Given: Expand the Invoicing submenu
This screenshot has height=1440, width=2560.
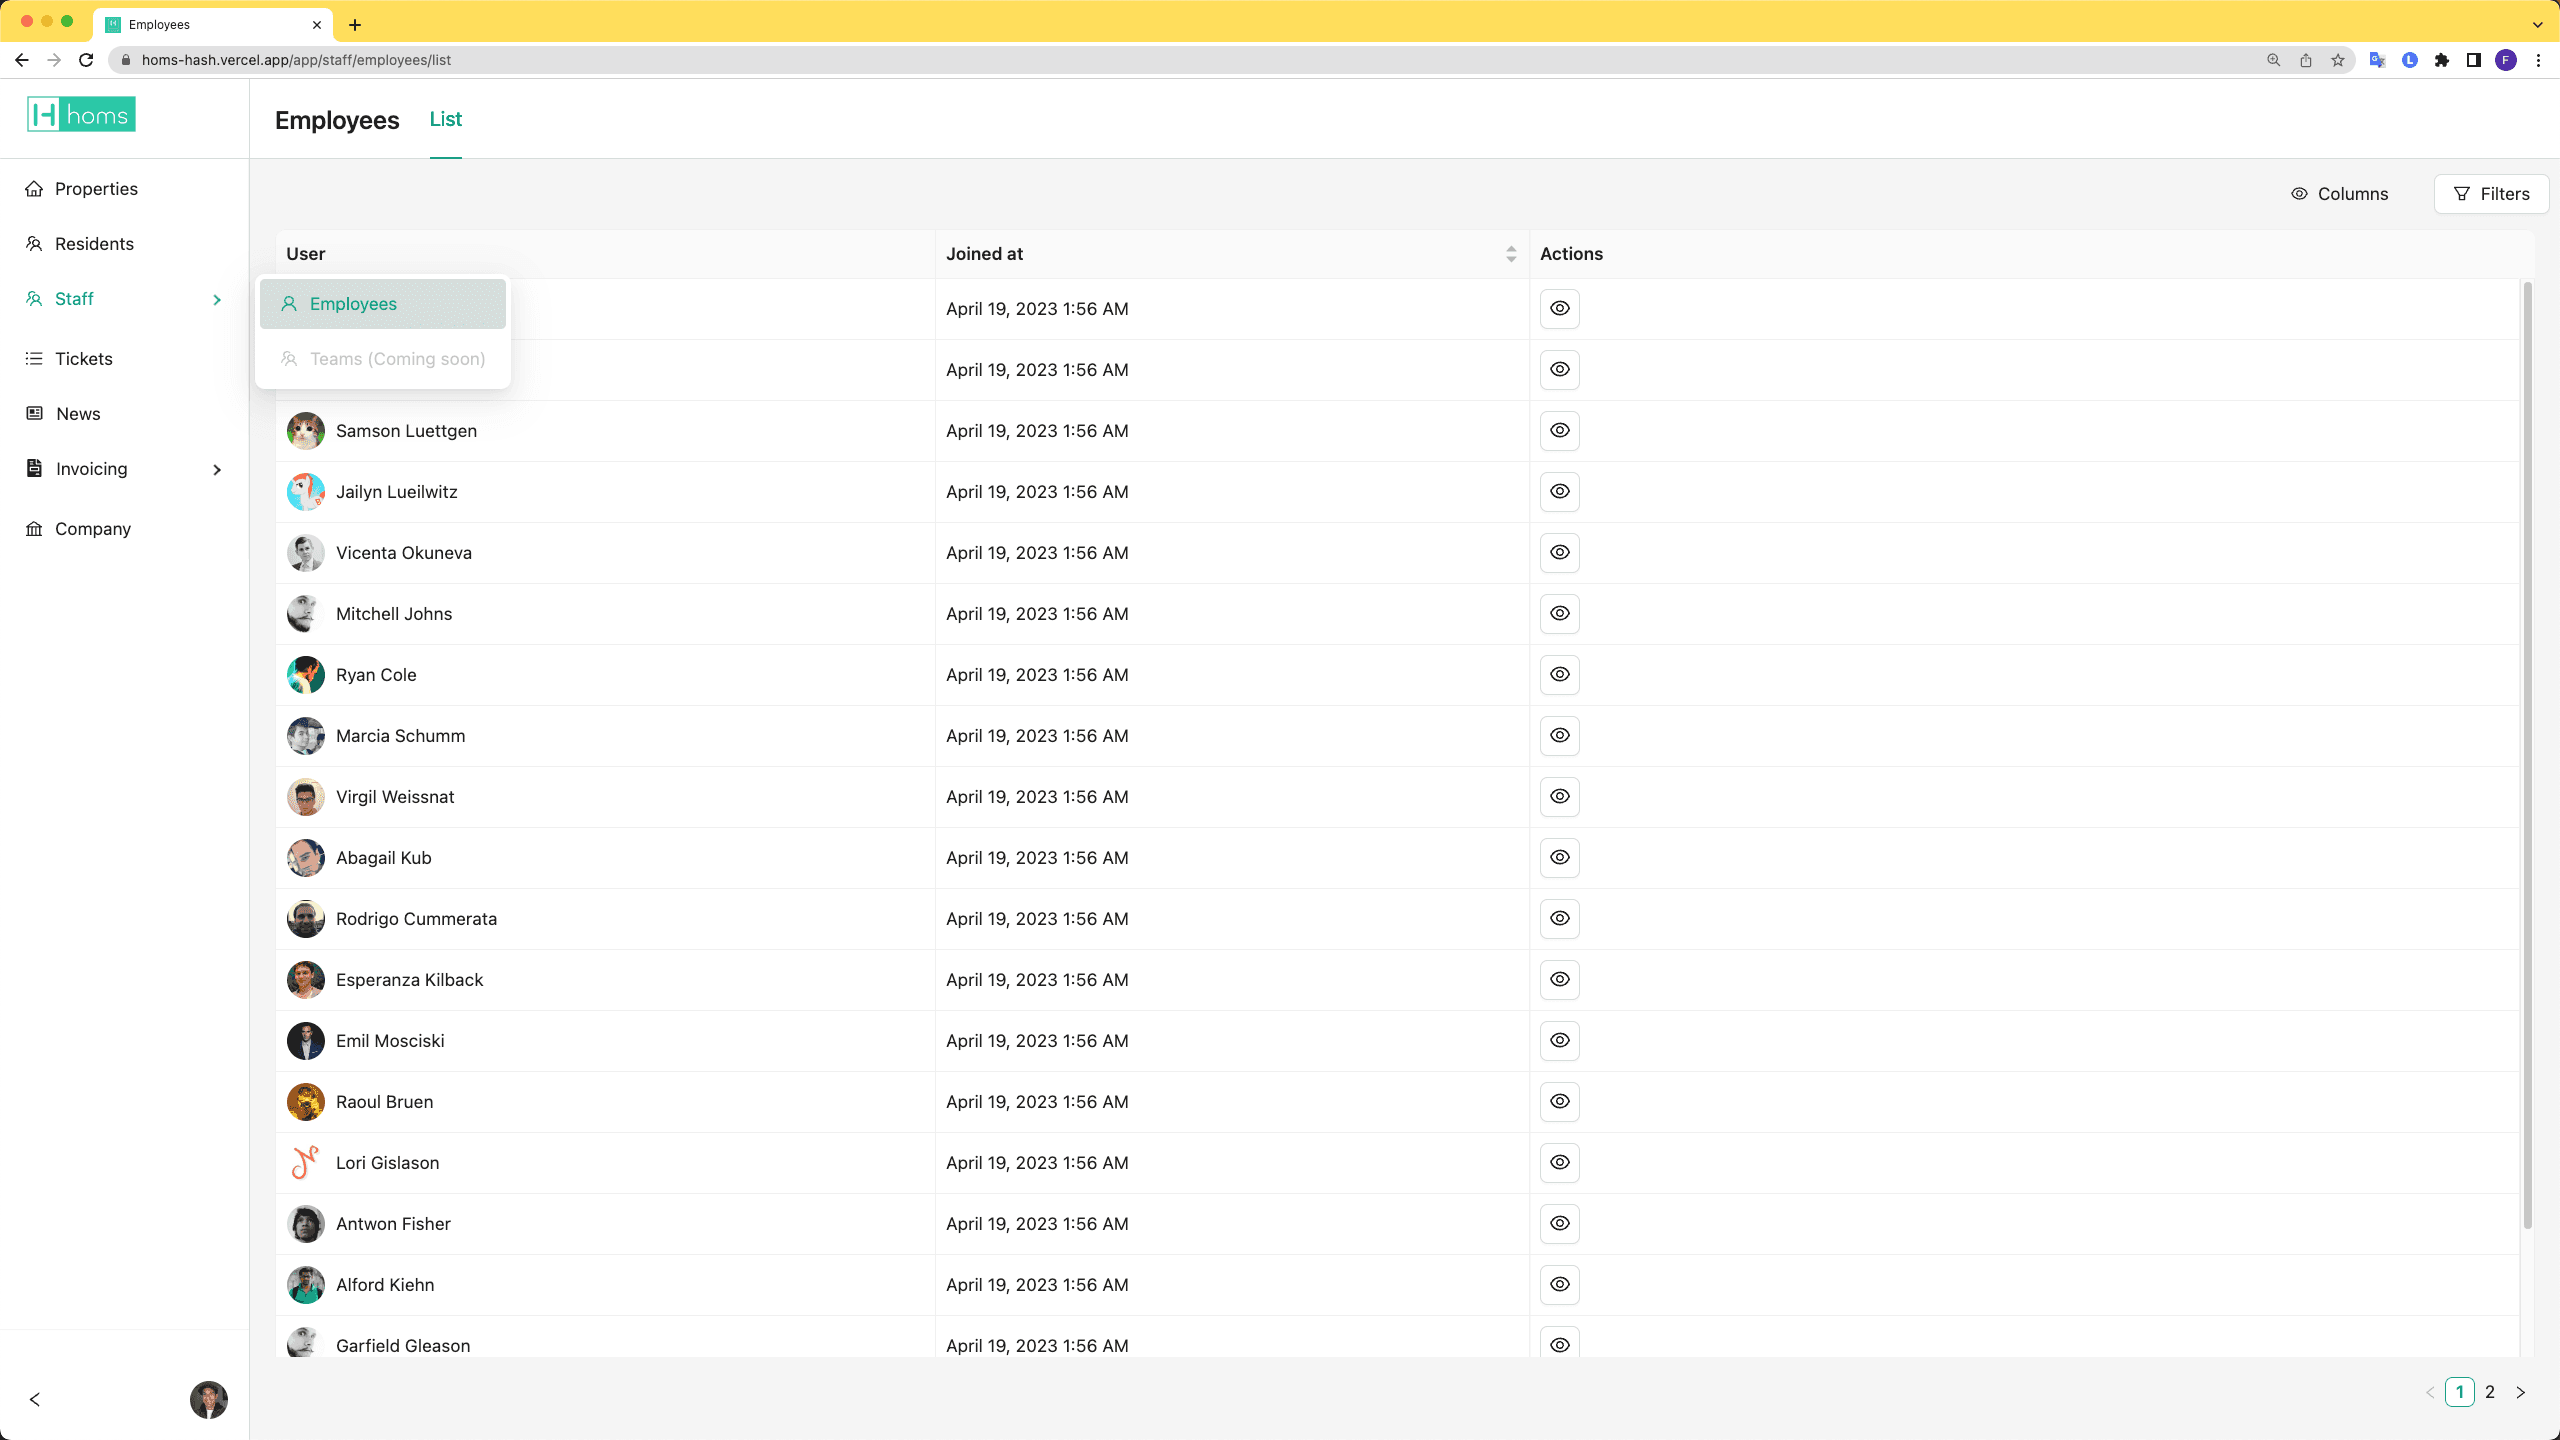Looking at the screenshot, I should [217, 470].
